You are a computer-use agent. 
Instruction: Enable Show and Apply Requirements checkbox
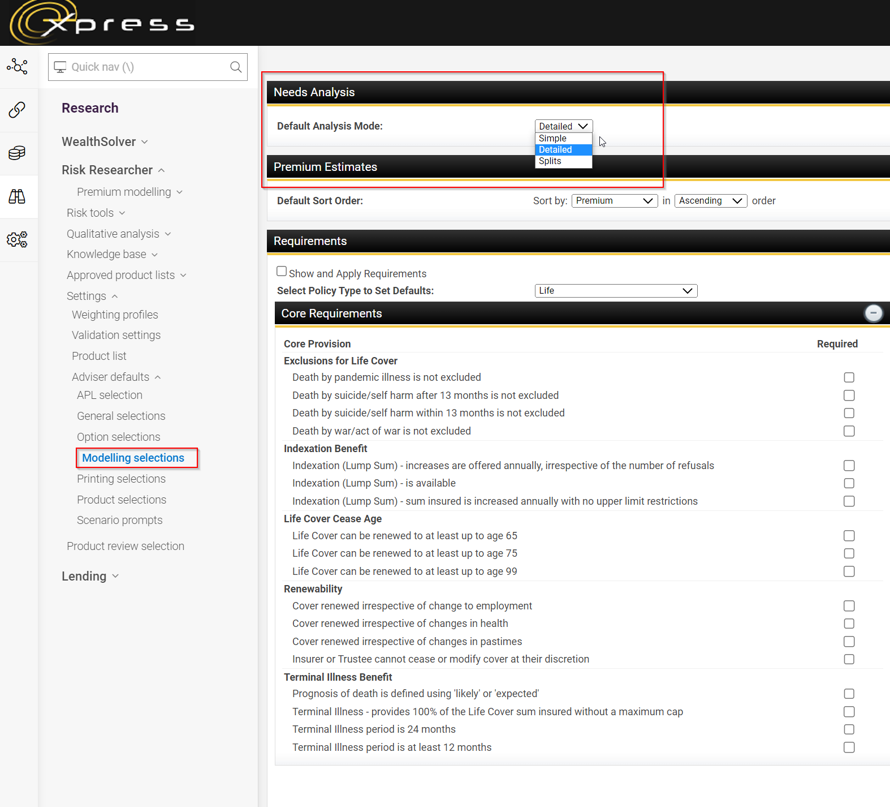pos(282,272)
